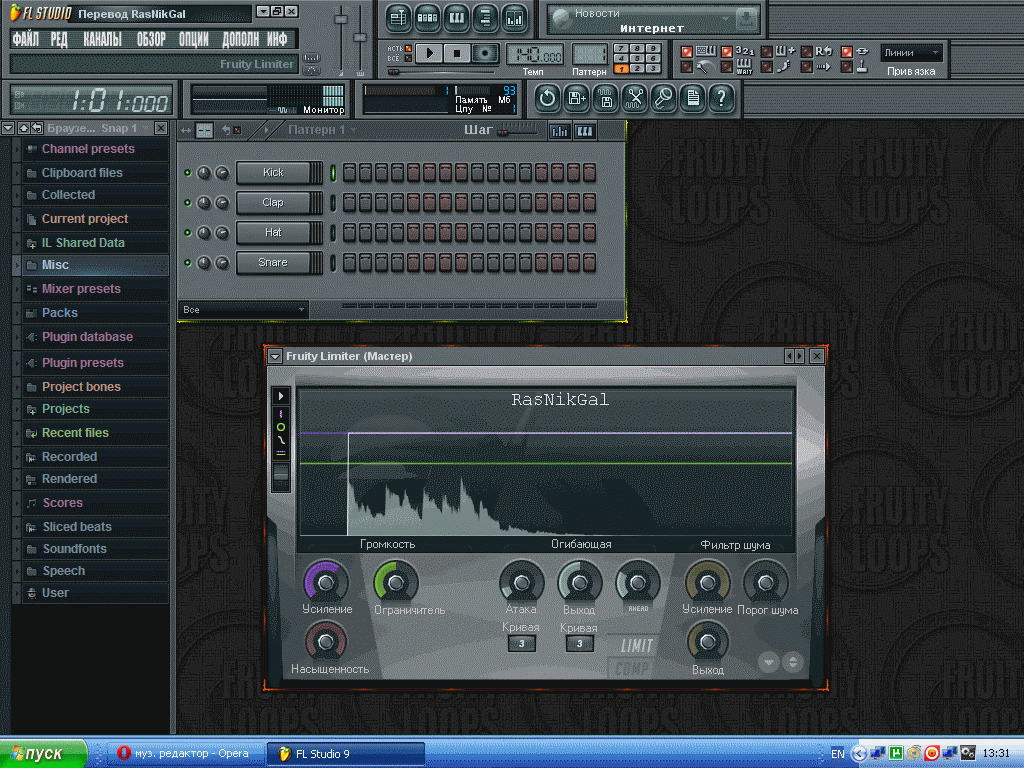
Task: Open the ОПЦИИ menu
Action: (194, 39)
